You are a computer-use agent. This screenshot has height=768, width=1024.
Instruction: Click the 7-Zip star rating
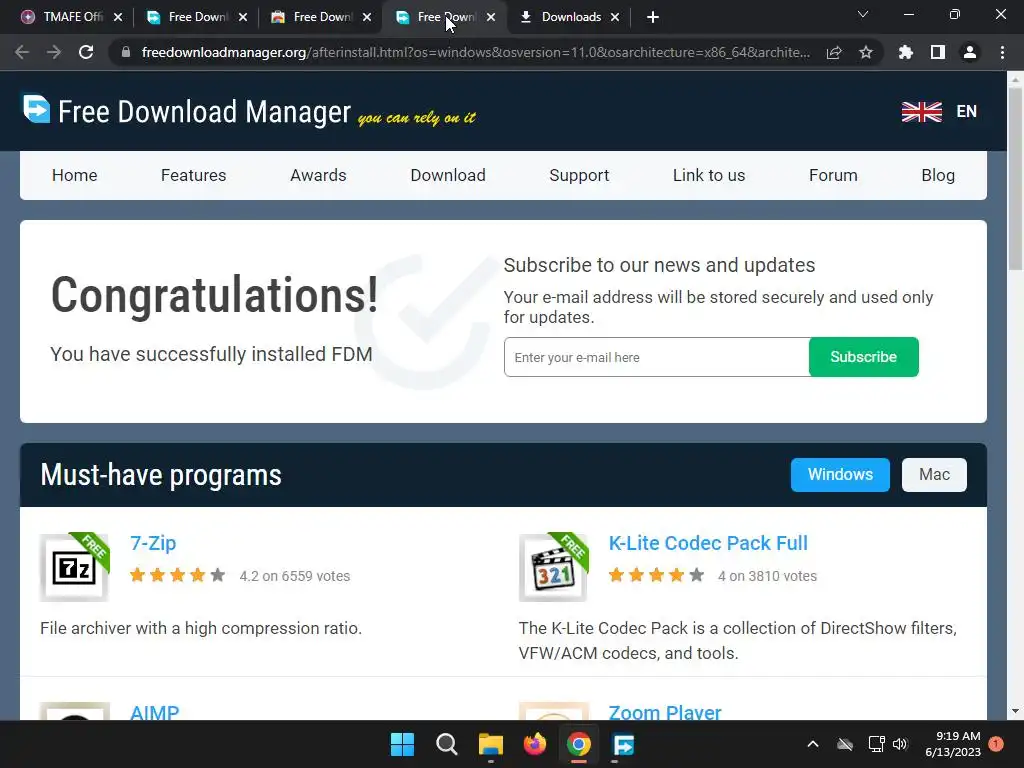tap(177, 575)
